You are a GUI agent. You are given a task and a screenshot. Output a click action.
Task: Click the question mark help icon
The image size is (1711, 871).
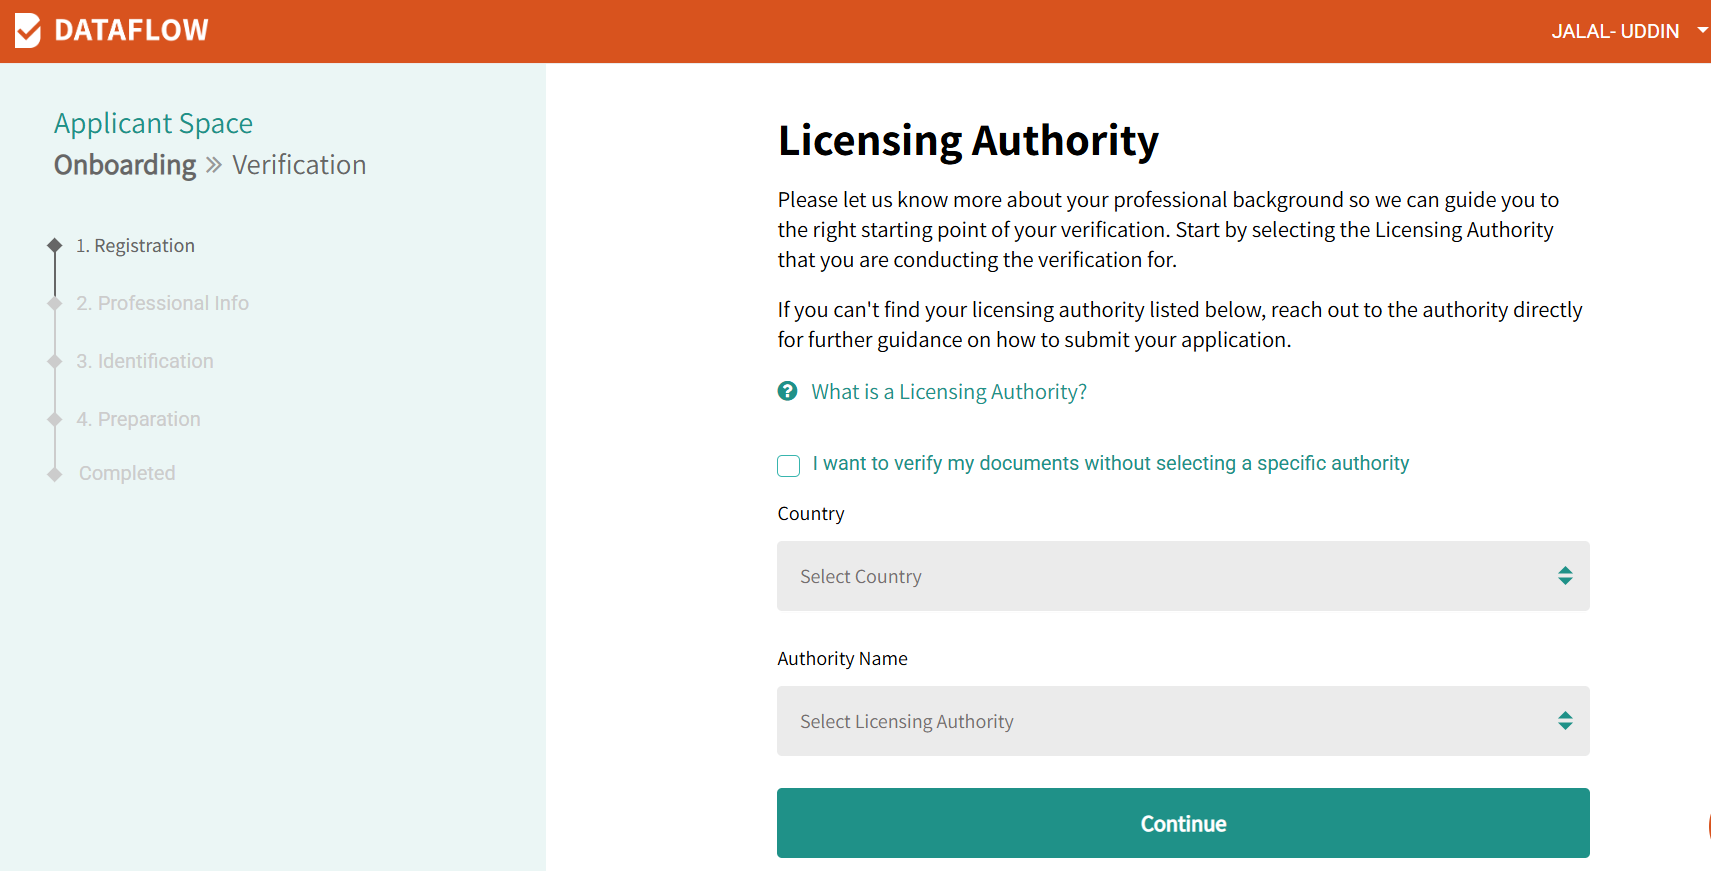pyautogui.click(x=788, y=391)
